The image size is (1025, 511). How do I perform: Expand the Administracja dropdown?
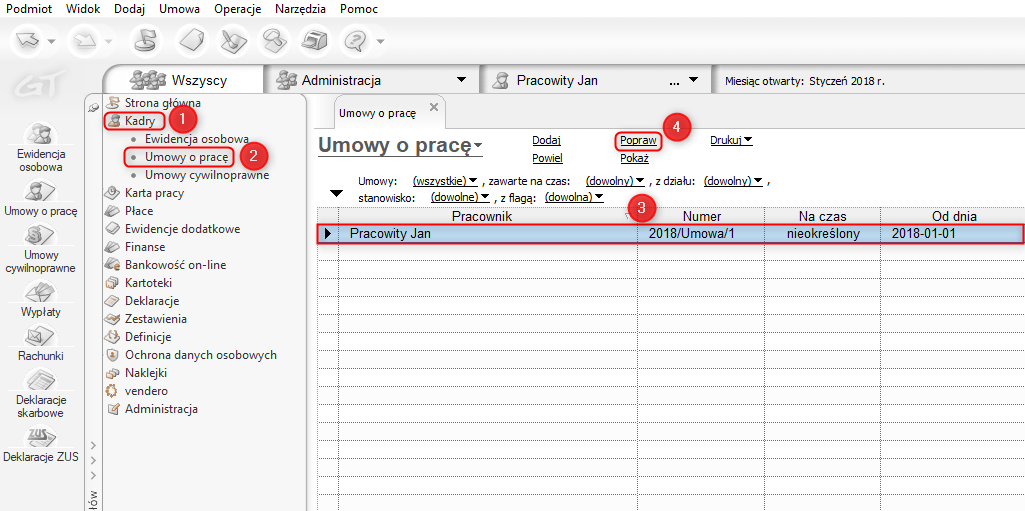click(x=461, y=80)
